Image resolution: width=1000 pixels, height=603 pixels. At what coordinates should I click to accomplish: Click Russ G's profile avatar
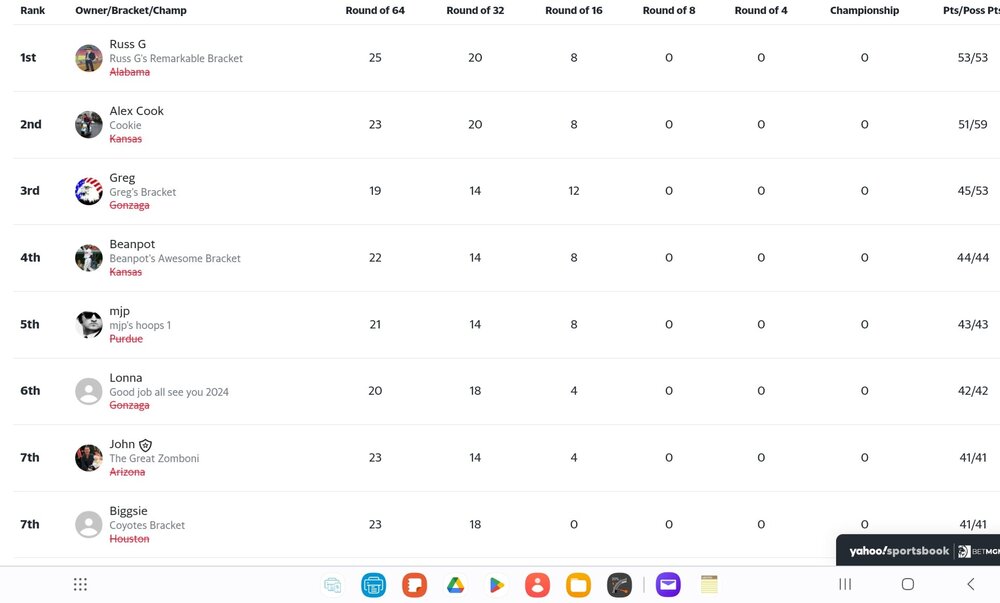89,58
